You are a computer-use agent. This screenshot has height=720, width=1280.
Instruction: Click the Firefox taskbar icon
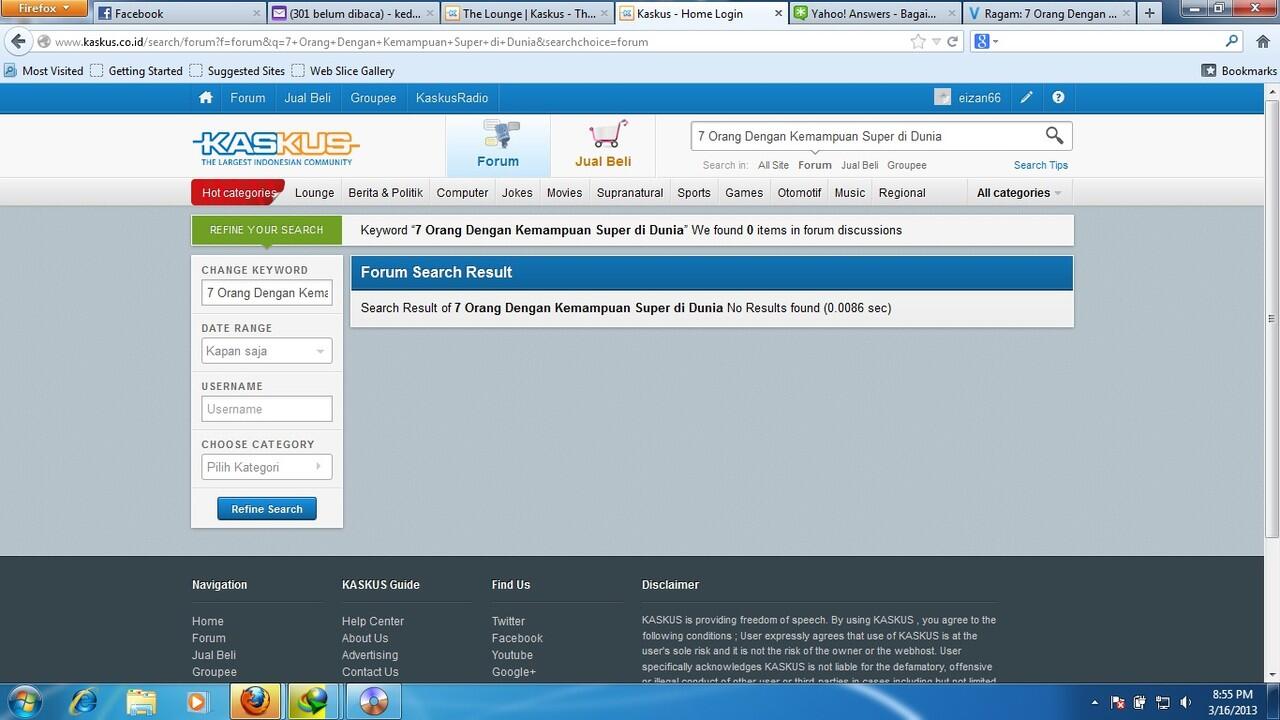click(255, 701)
